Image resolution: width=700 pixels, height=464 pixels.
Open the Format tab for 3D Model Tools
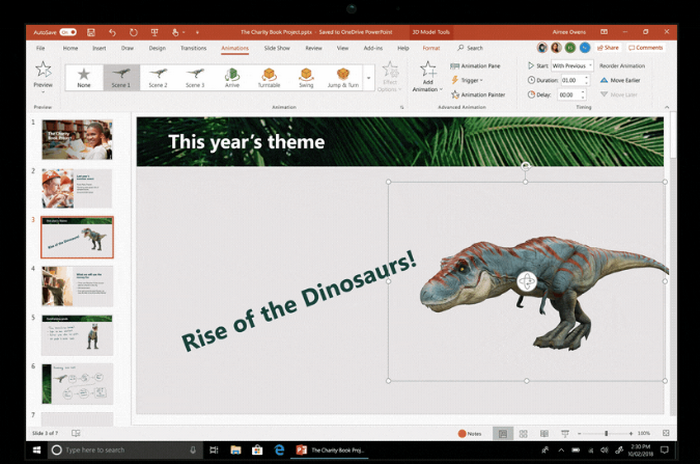point(431,48)
